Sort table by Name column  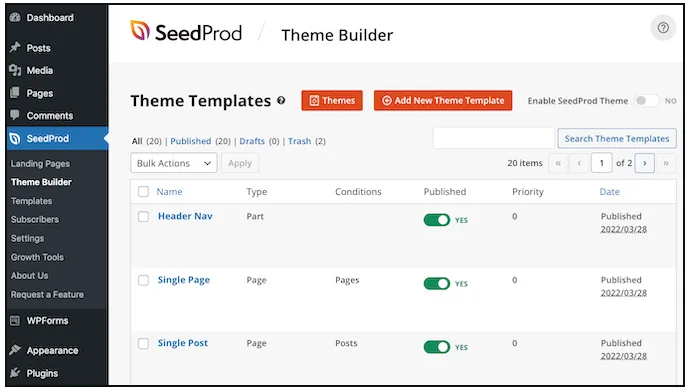pos(169,192)
